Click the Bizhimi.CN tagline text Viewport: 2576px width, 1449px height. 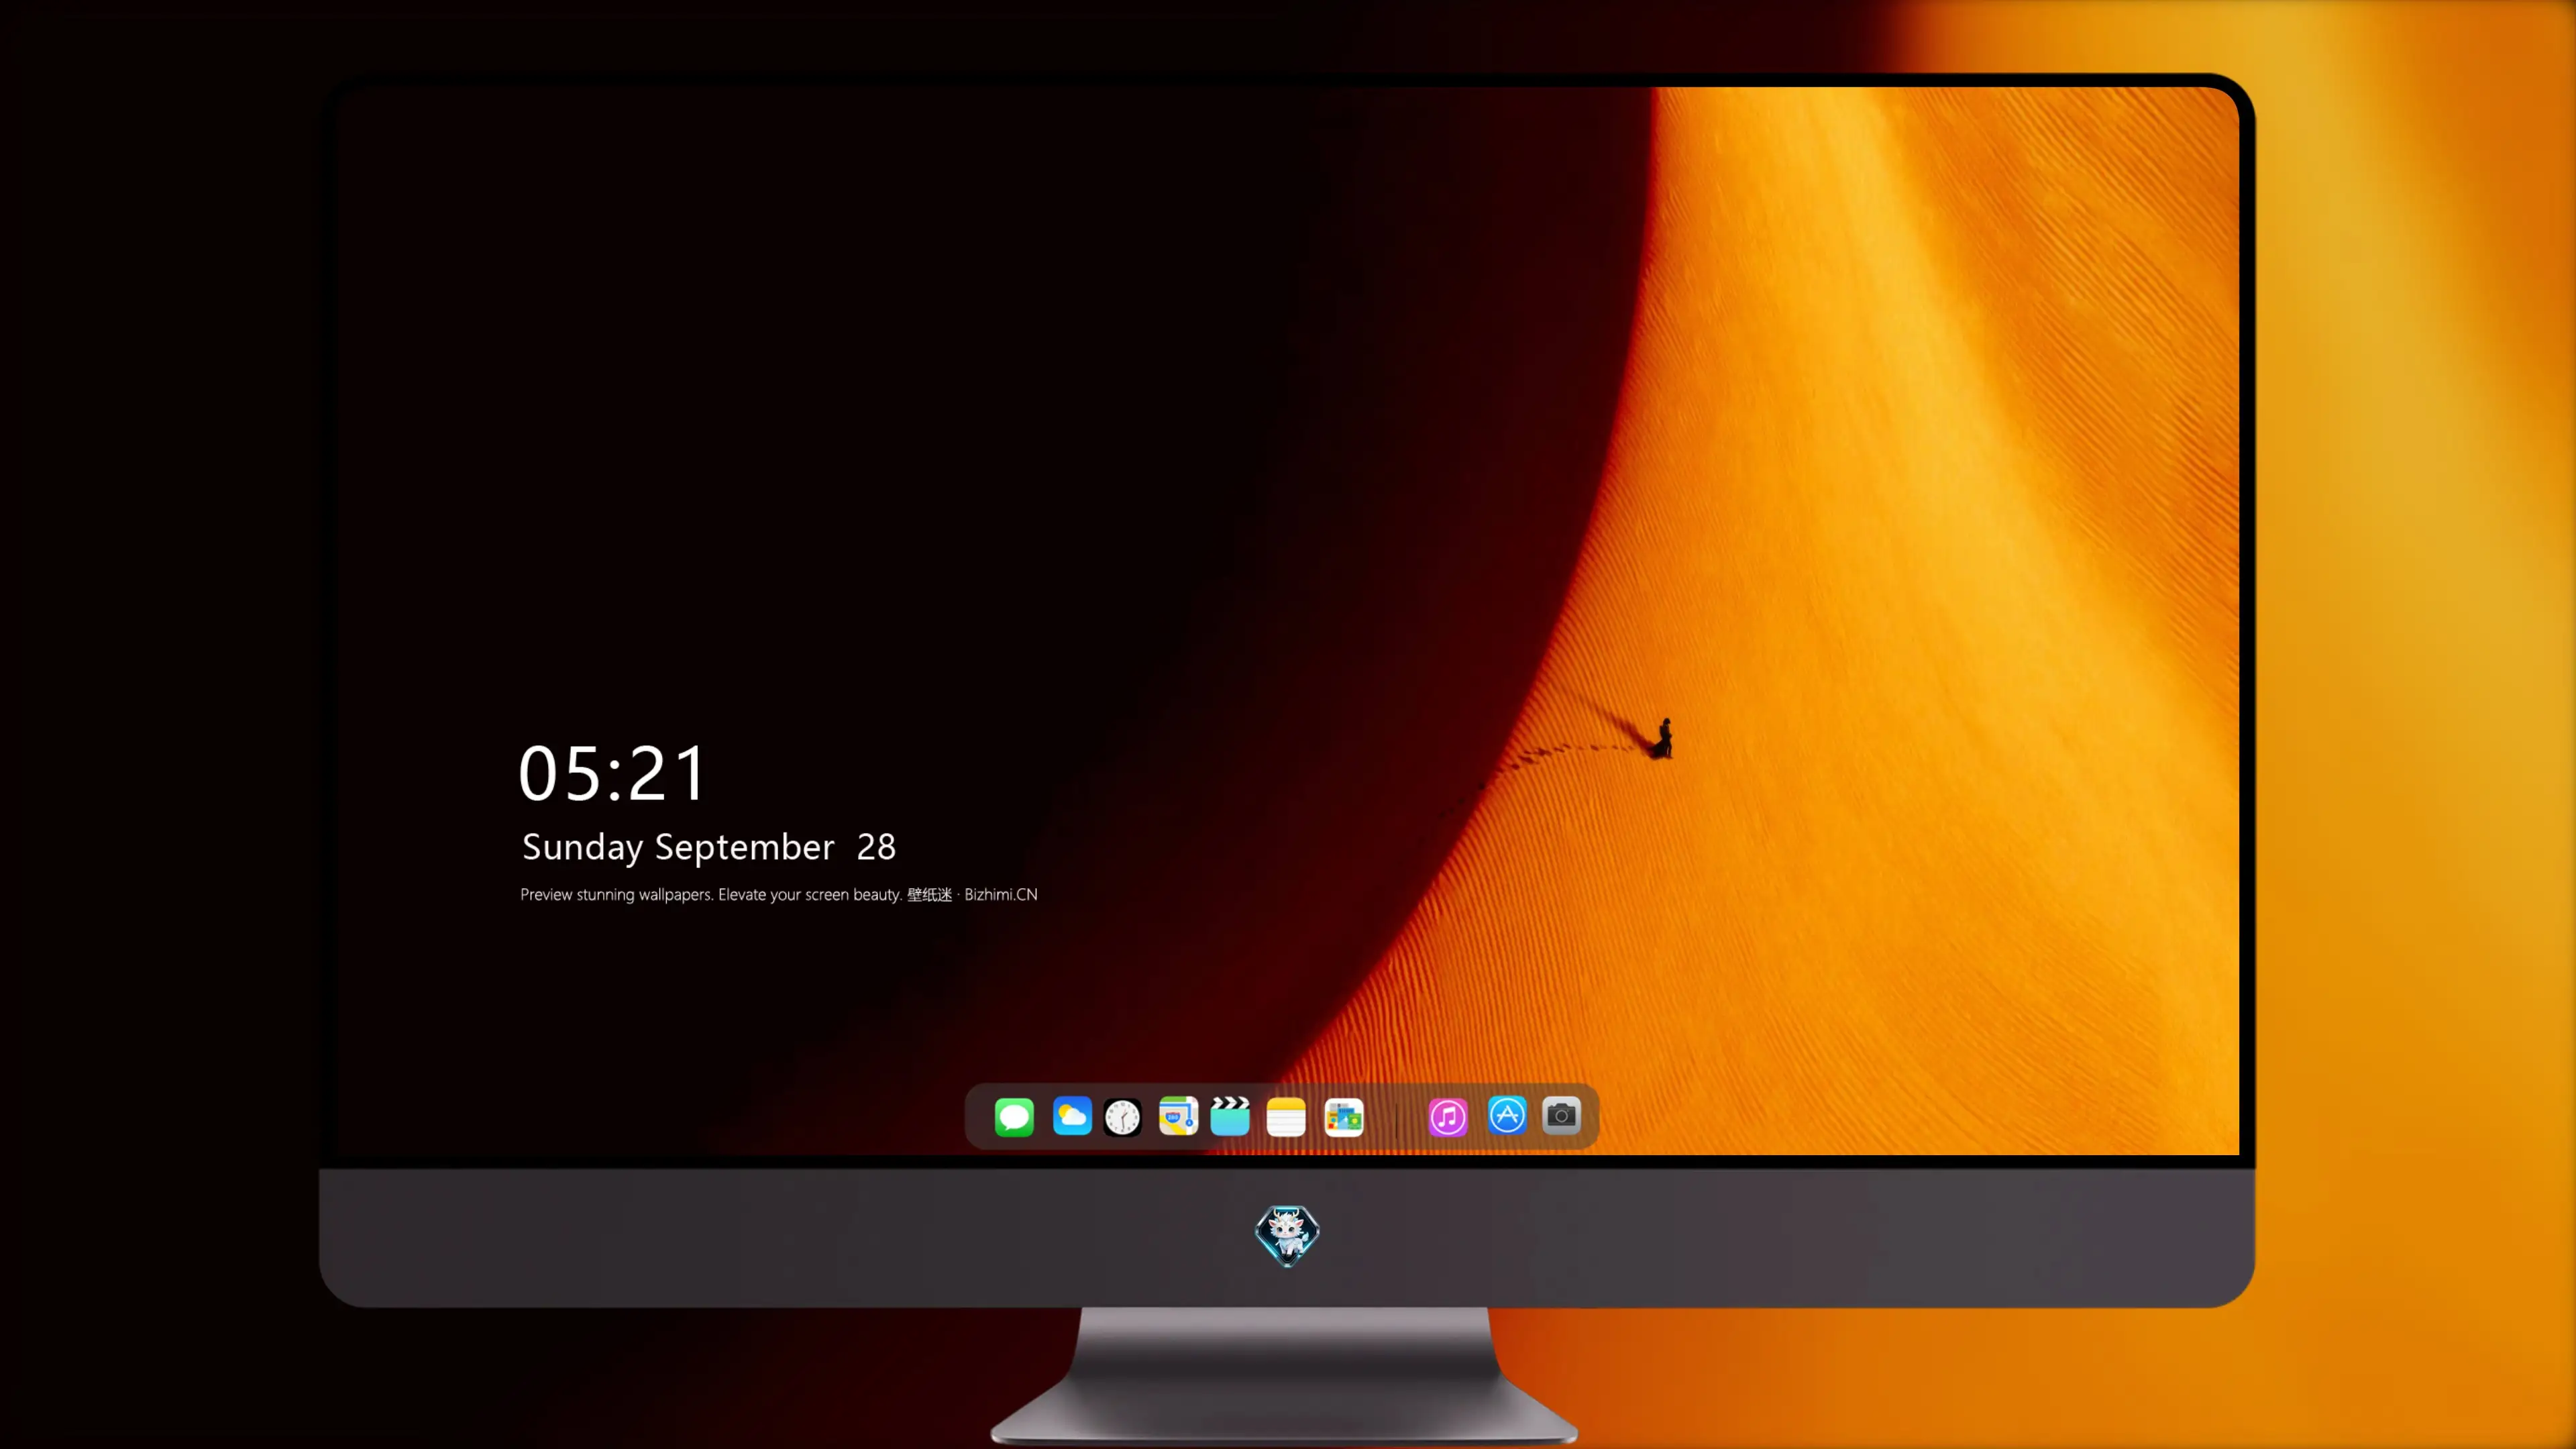pyautogui.click(x=779, y=895)
